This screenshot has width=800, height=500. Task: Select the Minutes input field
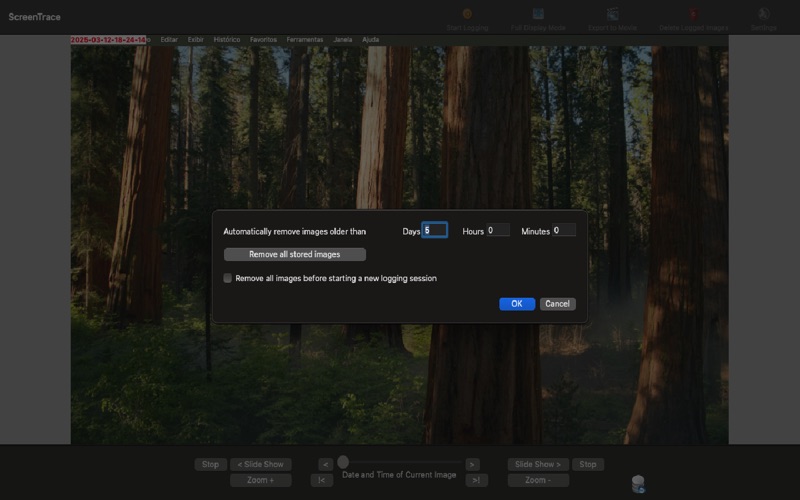(564, 230)
